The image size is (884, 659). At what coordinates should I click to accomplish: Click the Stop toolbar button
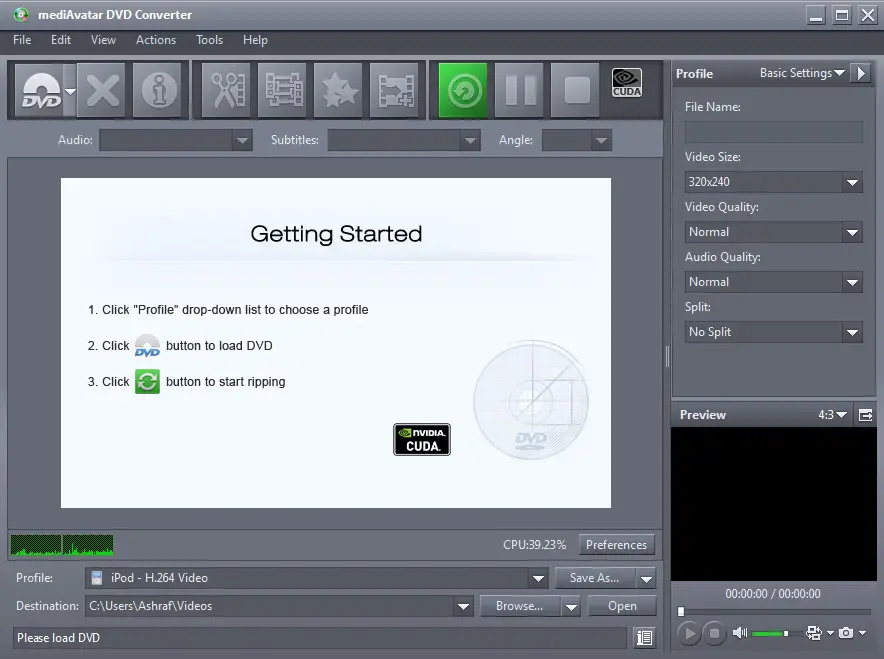pyautogui.click(x=575, y=90)
